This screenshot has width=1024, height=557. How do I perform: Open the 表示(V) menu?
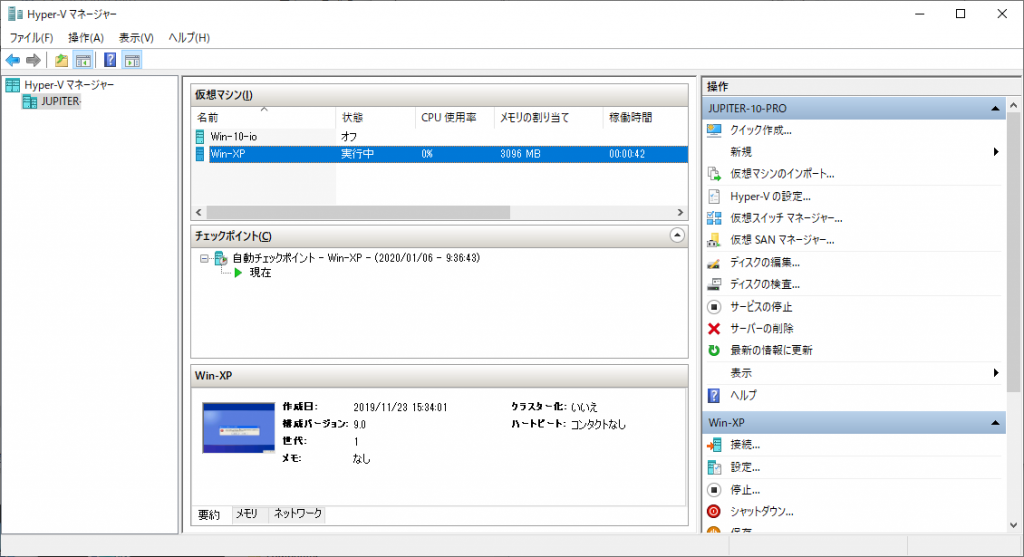coord(136,38)
